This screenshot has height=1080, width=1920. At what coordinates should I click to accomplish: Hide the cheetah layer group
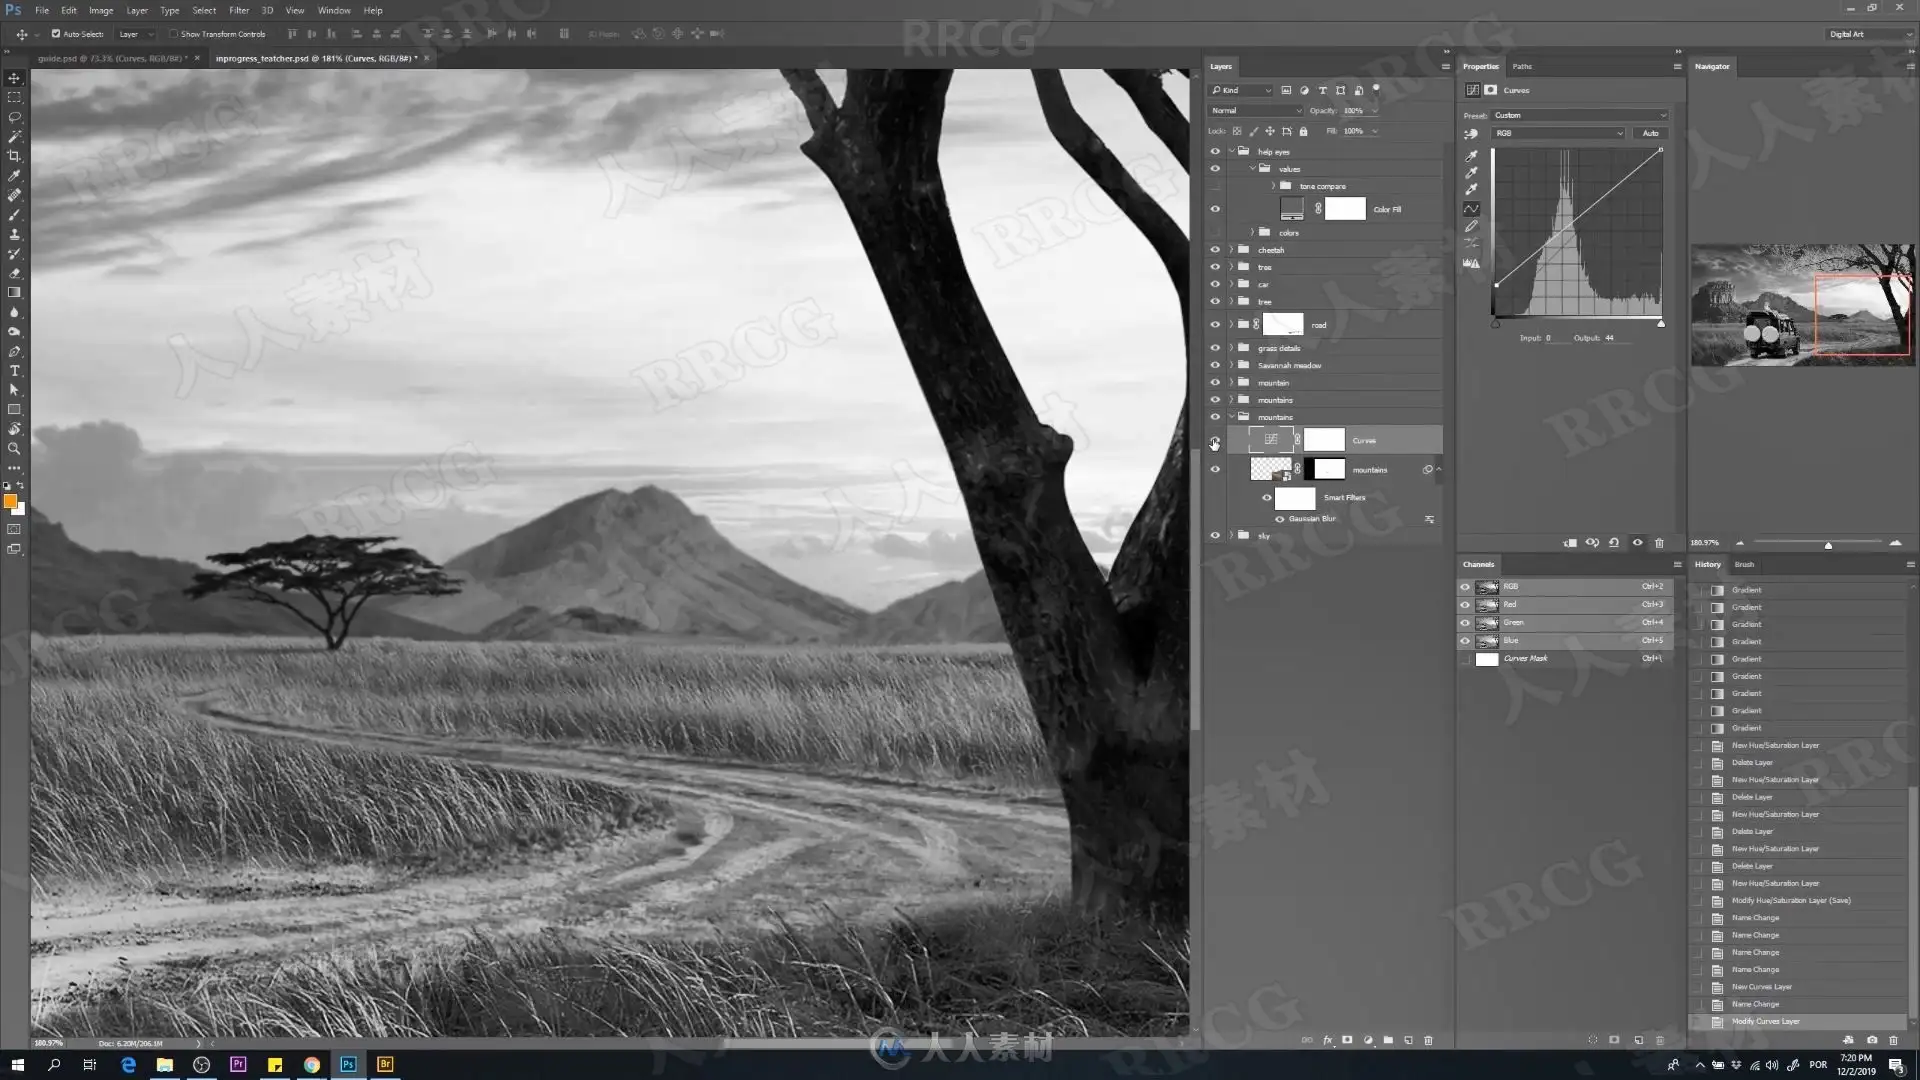click(1215, 250)
